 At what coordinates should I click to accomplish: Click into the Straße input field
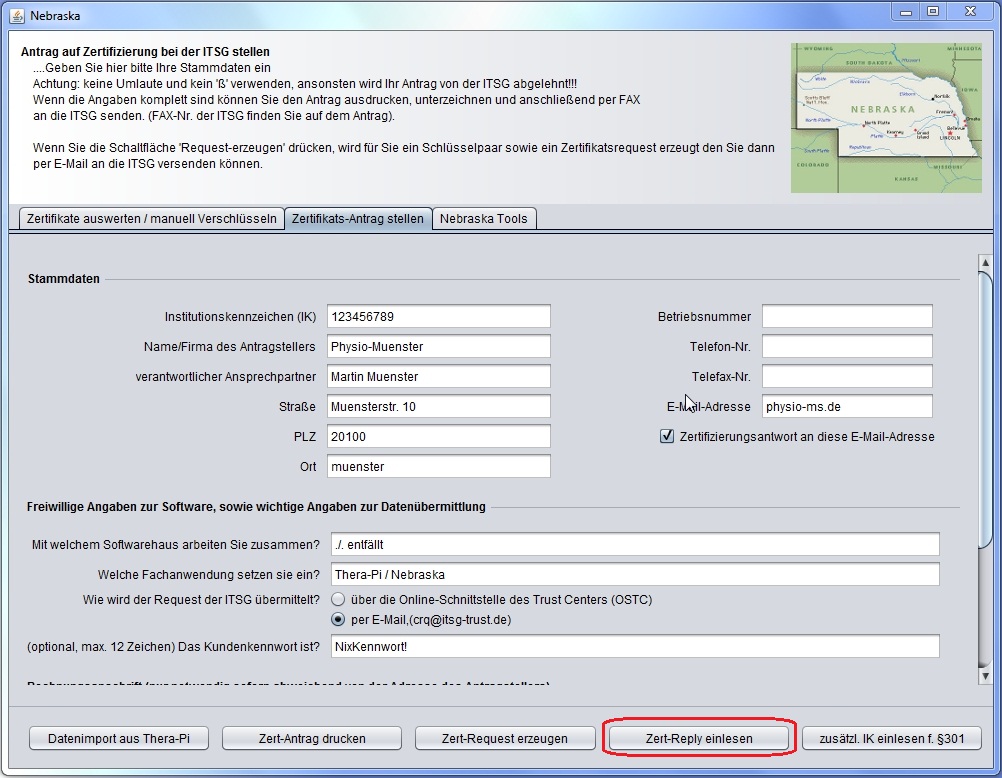click(438, 407)
